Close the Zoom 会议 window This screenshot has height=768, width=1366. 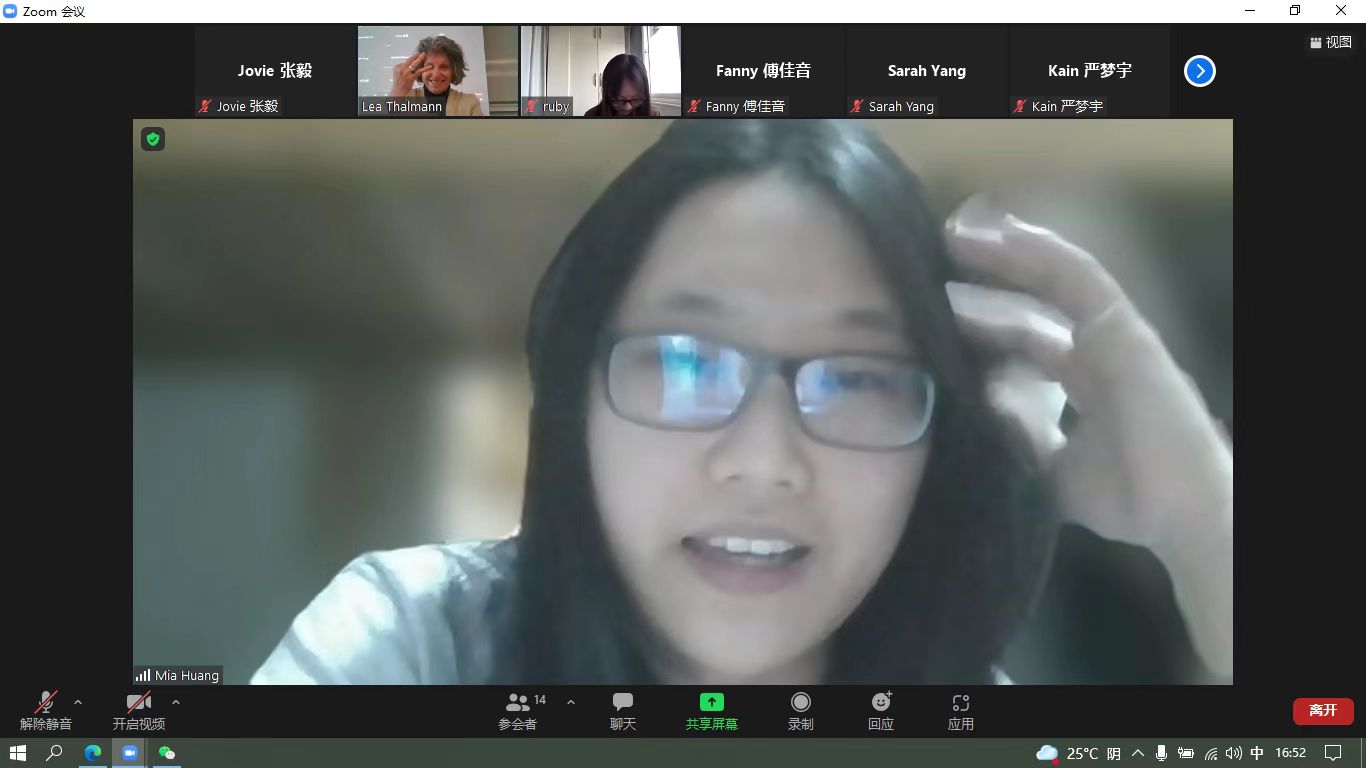pyautogui.click(x=1342, y=11)
